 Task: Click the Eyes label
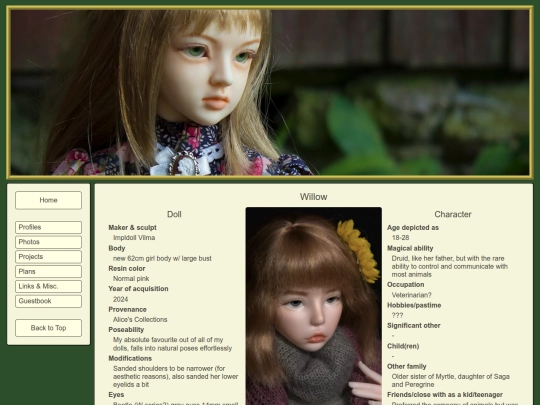(116, 395)
